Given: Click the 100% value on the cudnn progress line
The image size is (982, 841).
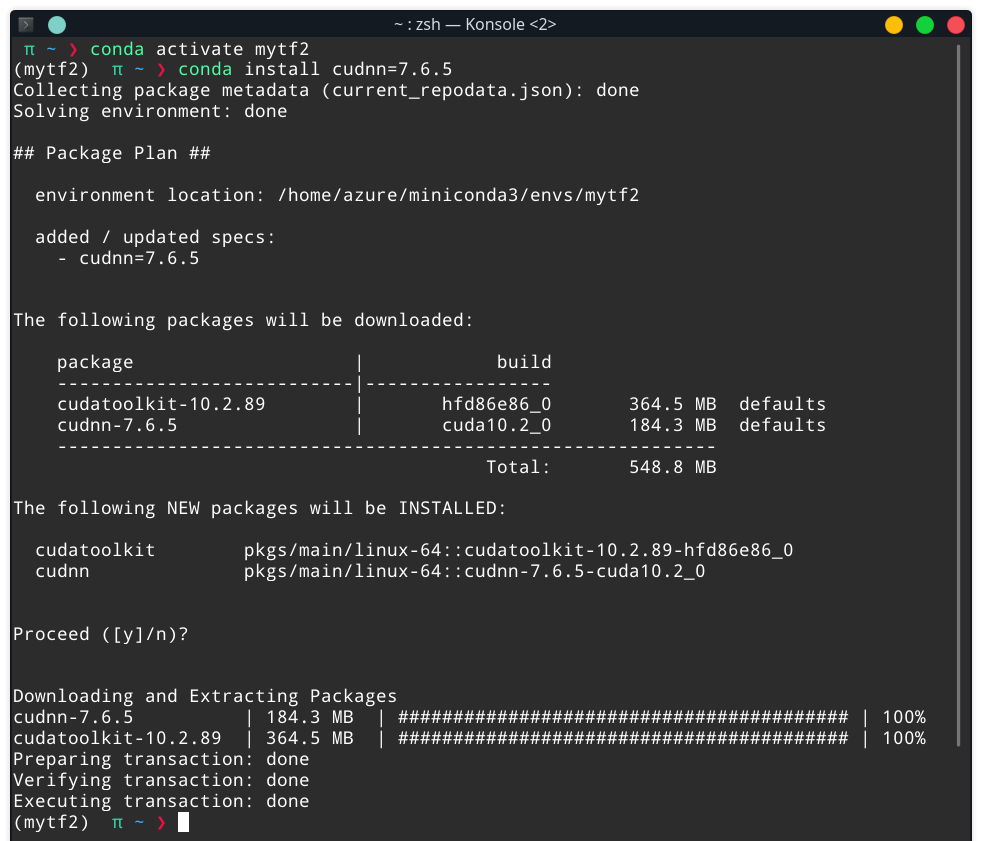Looking at the screenshot, I should [904, 718].
